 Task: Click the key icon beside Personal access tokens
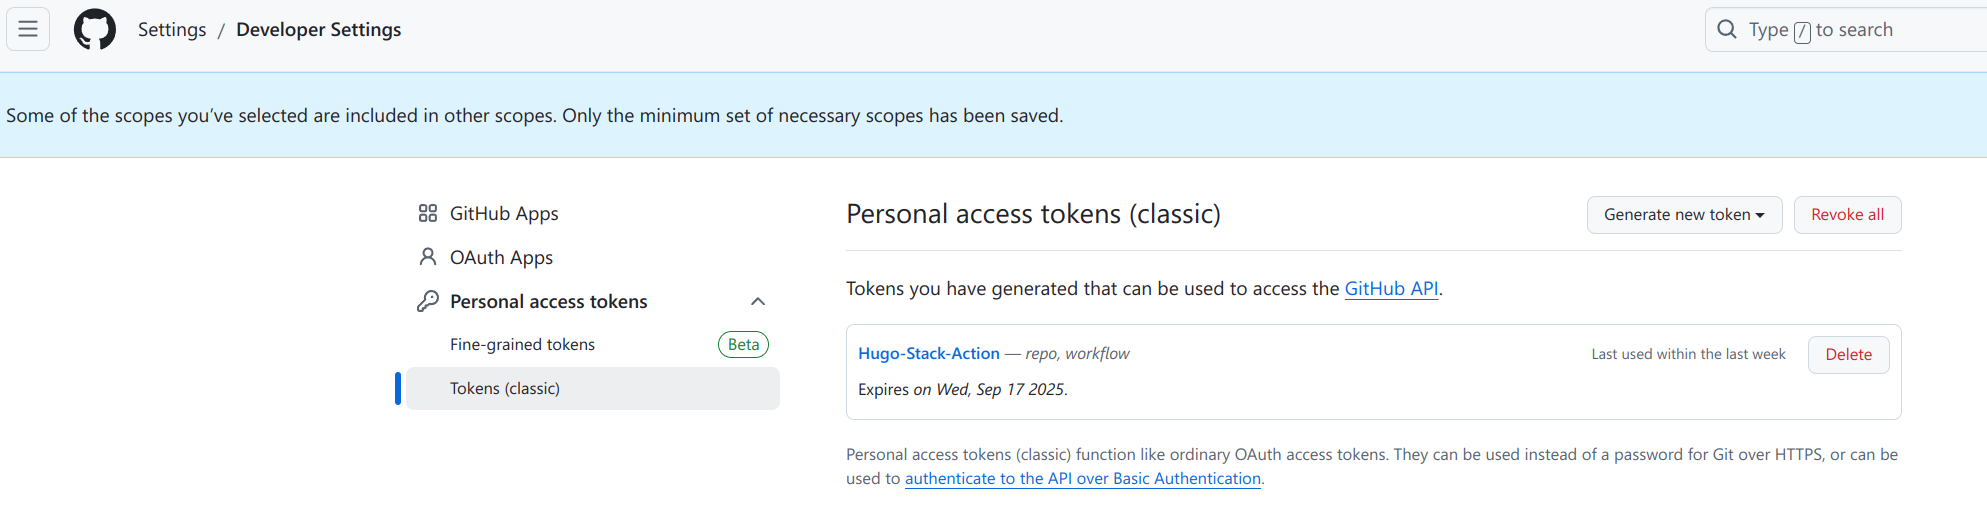[x=428, y=301]
